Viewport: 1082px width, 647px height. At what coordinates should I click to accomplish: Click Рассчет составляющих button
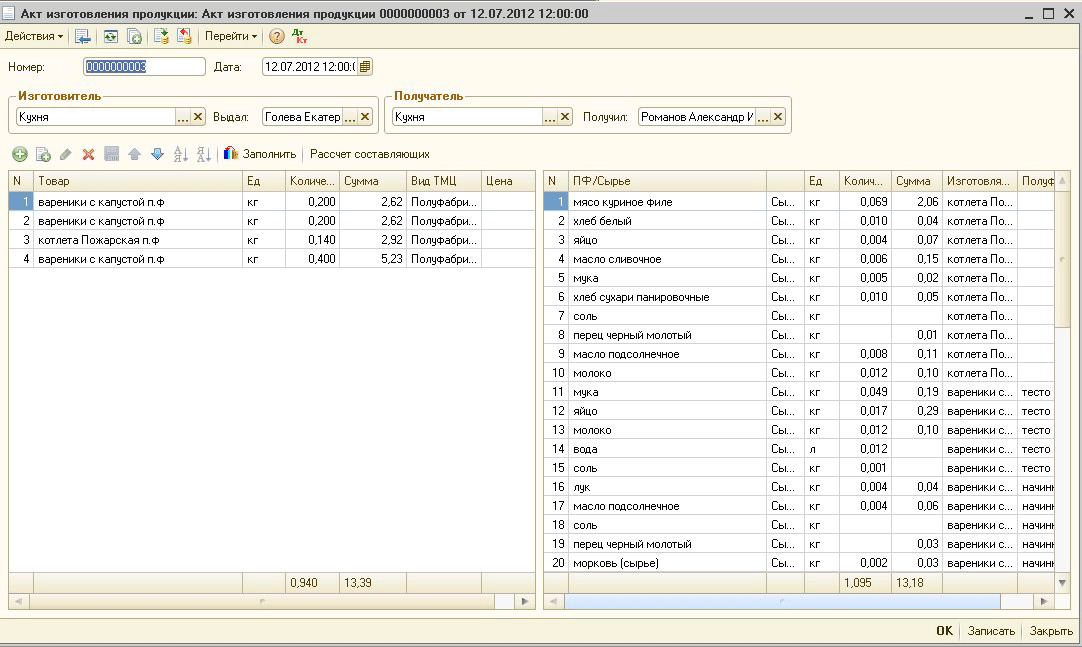click(x=370, y=154)
